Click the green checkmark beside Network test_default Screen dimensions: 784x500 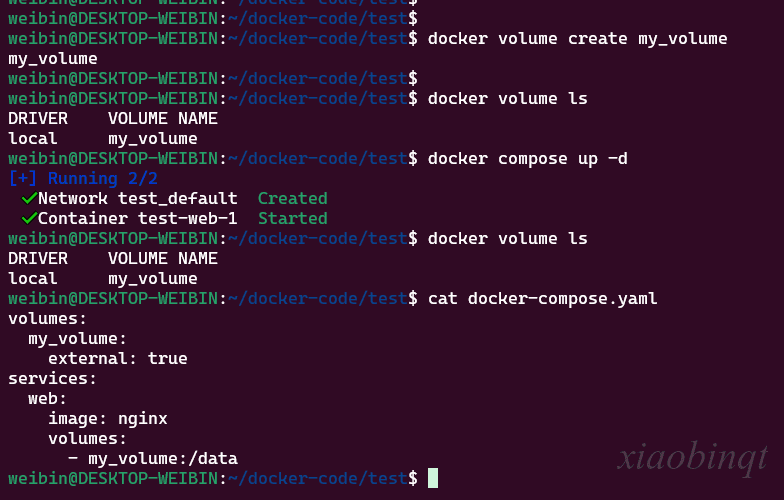pos(28,199)
